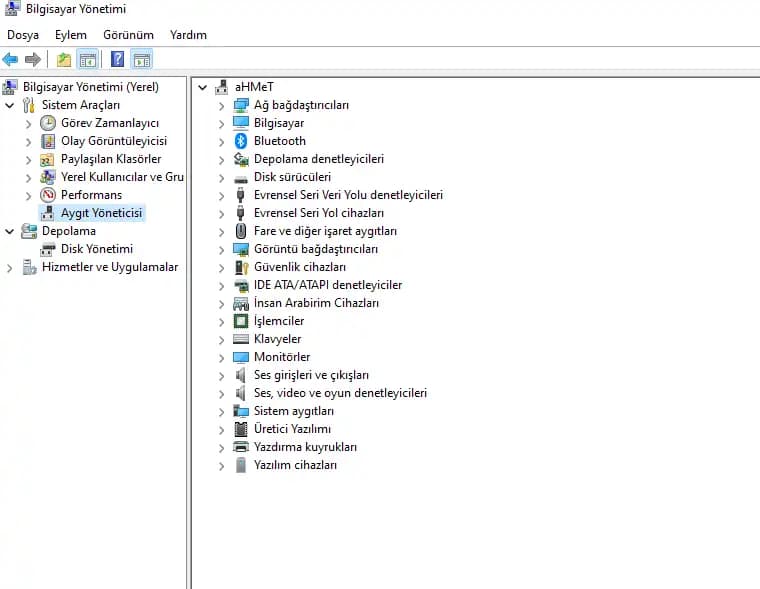The width and height of the screenshot is (760, 589).
Task: Click the Help question mark toolbar icon
Action: (117, 60)
